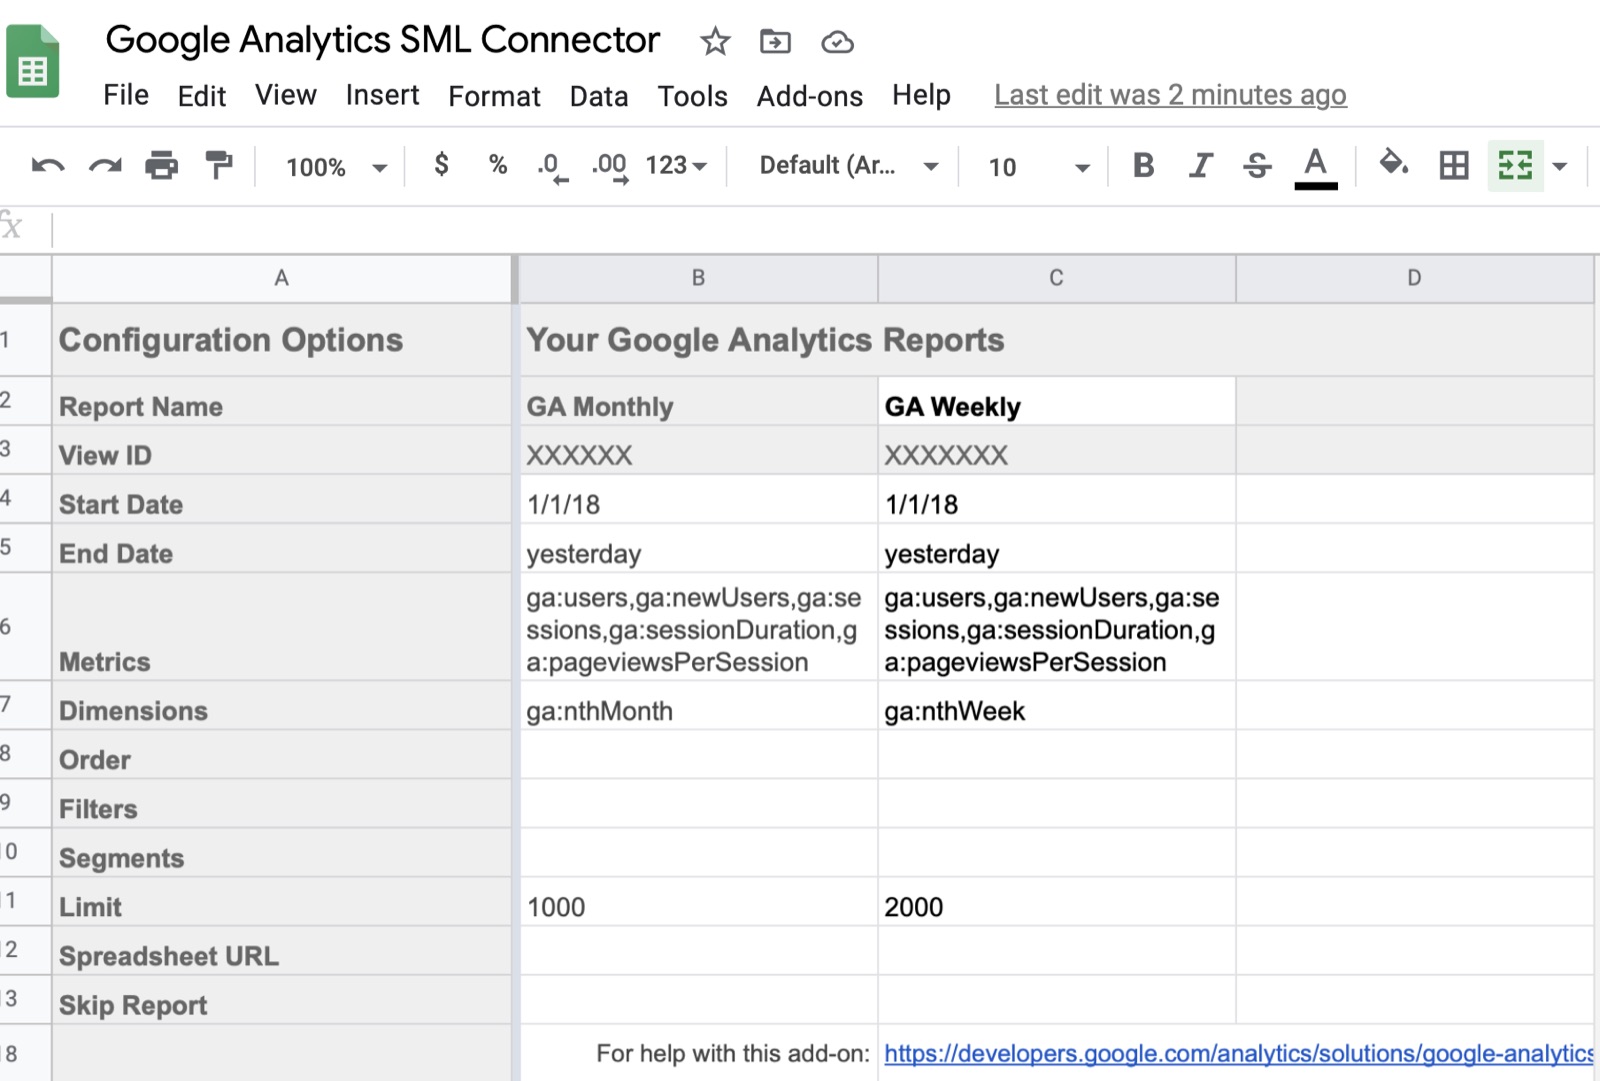The image size is (1600, 1081).
Task: Open the File menu
Action: pyautogui.click(x=126, y=95)
